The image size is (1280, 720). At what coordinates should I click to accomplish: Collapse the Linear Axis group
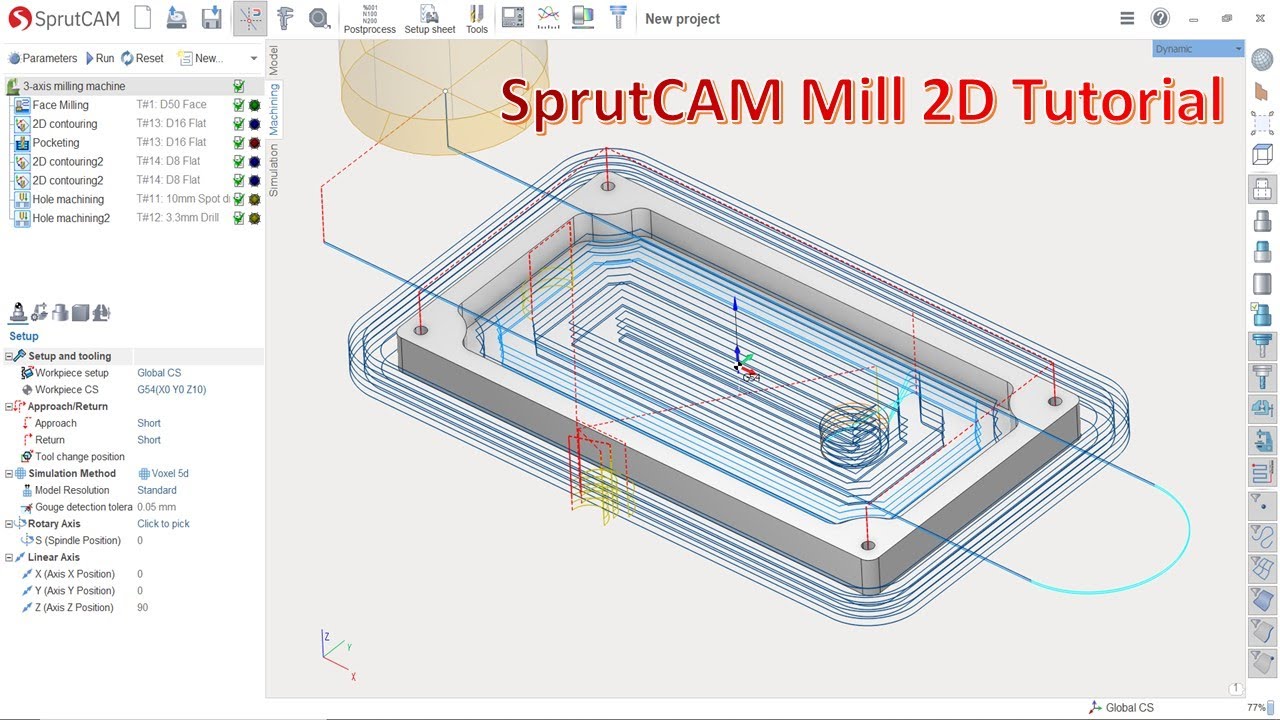pos(9,557)
